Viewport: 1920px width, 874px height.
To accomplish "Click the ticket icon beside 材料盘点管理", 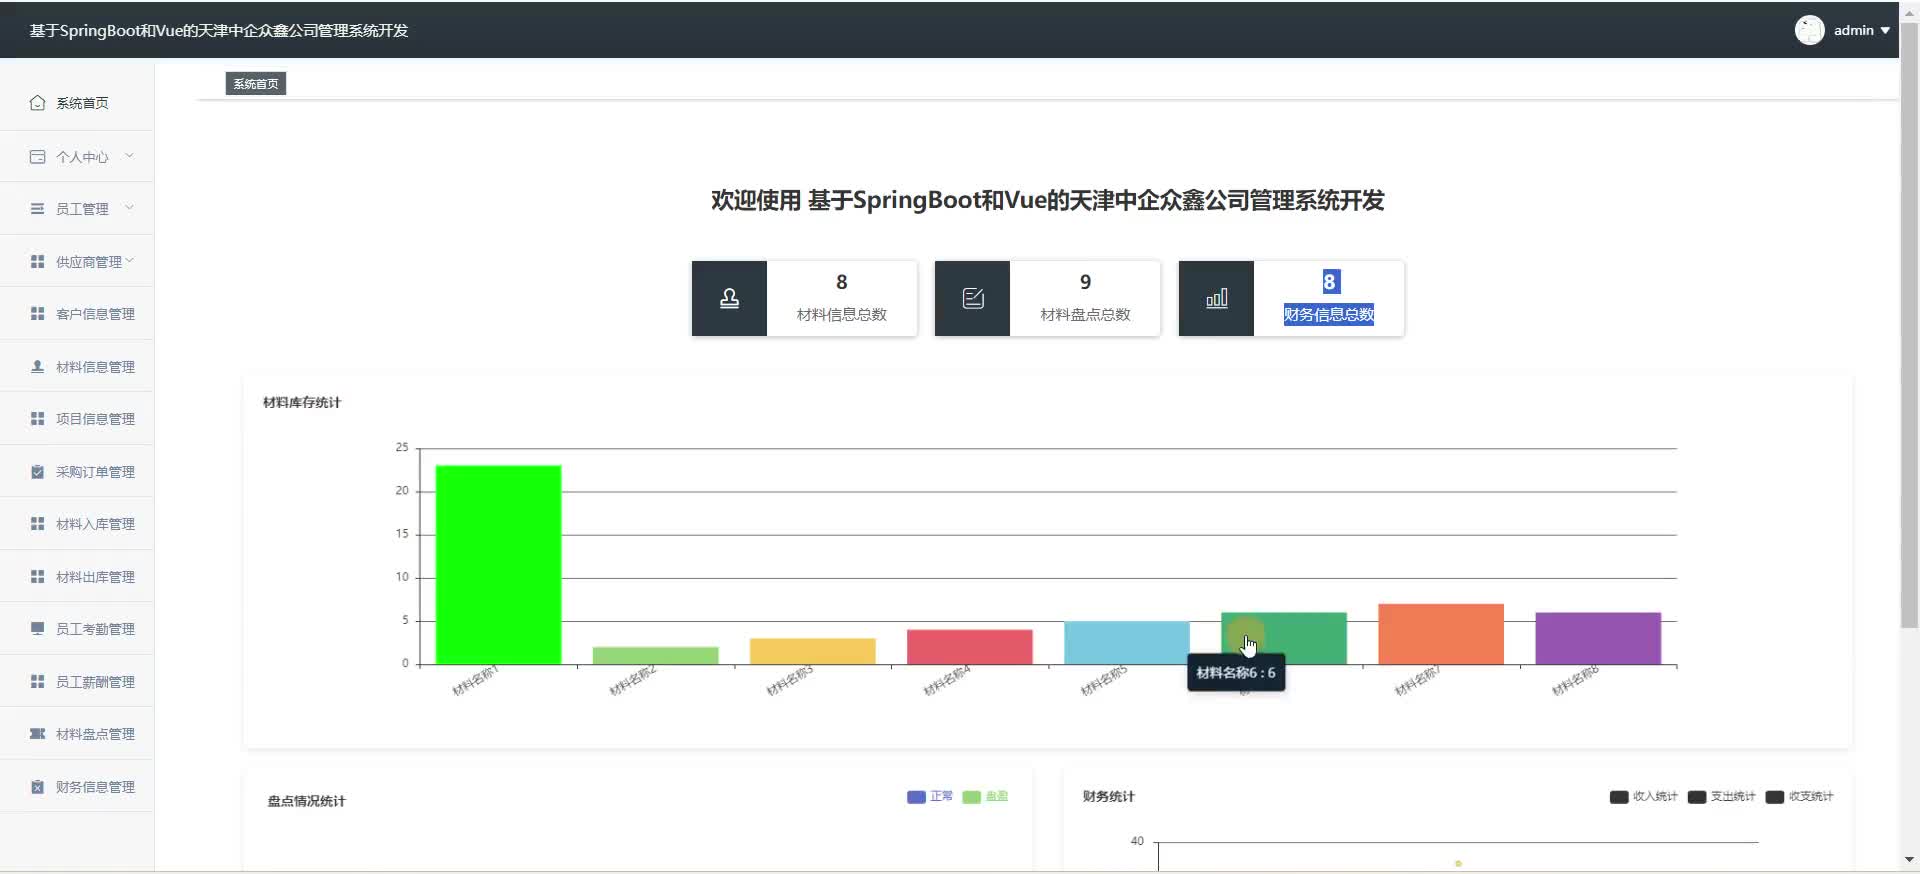I will [x=37, y=734].
